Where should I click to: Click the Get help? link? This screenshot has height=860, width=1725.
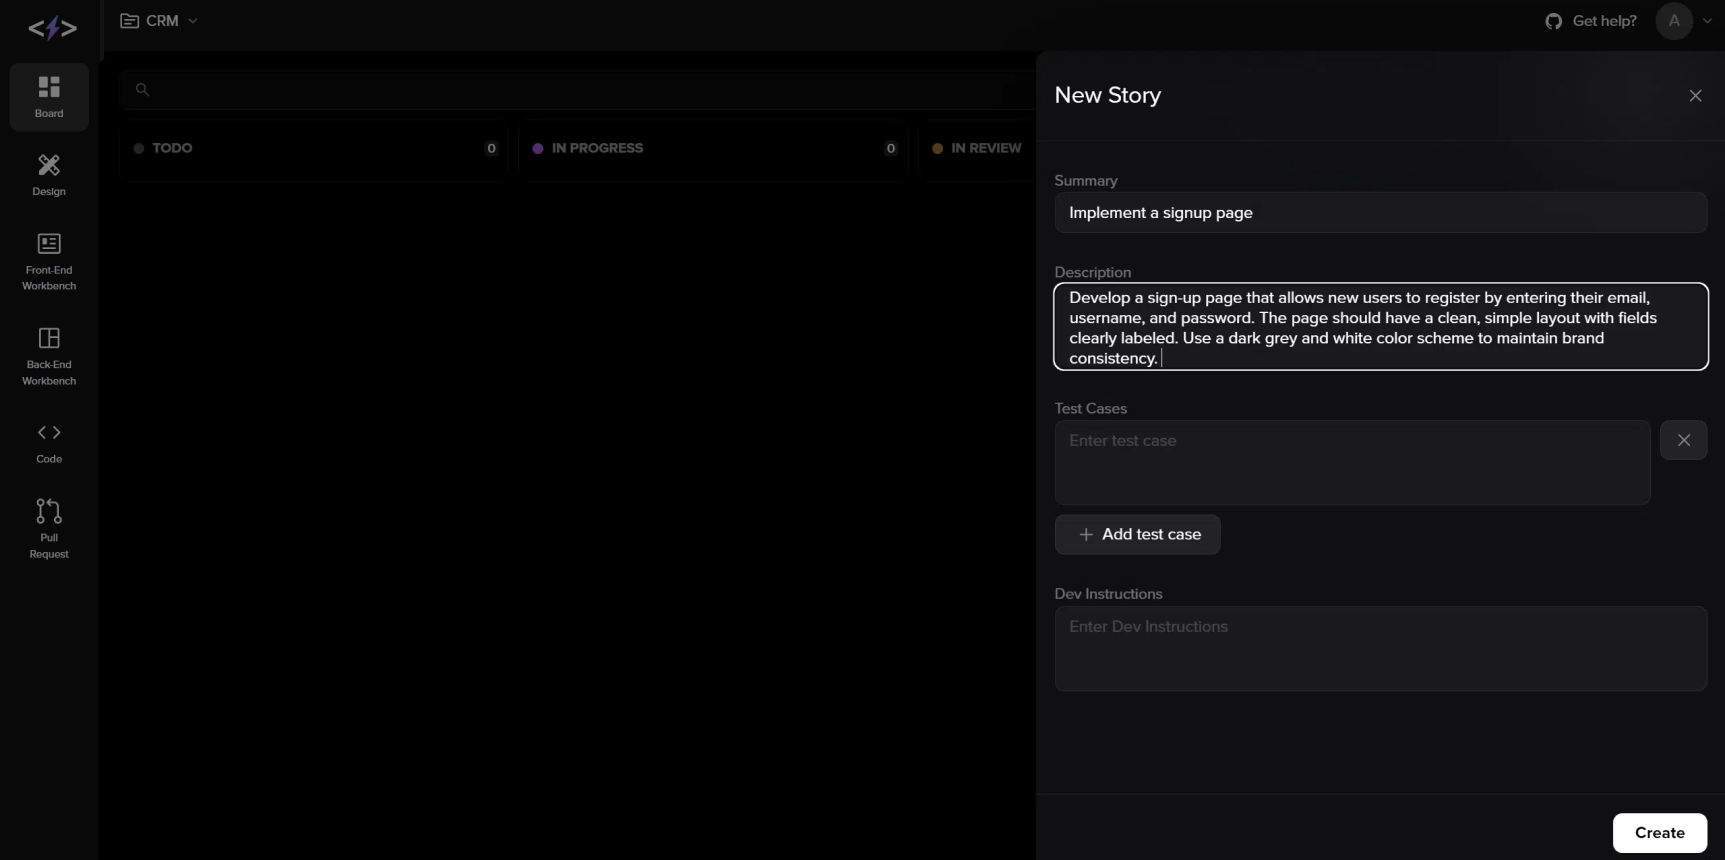pyautogui.click(x=1604, y=21)
